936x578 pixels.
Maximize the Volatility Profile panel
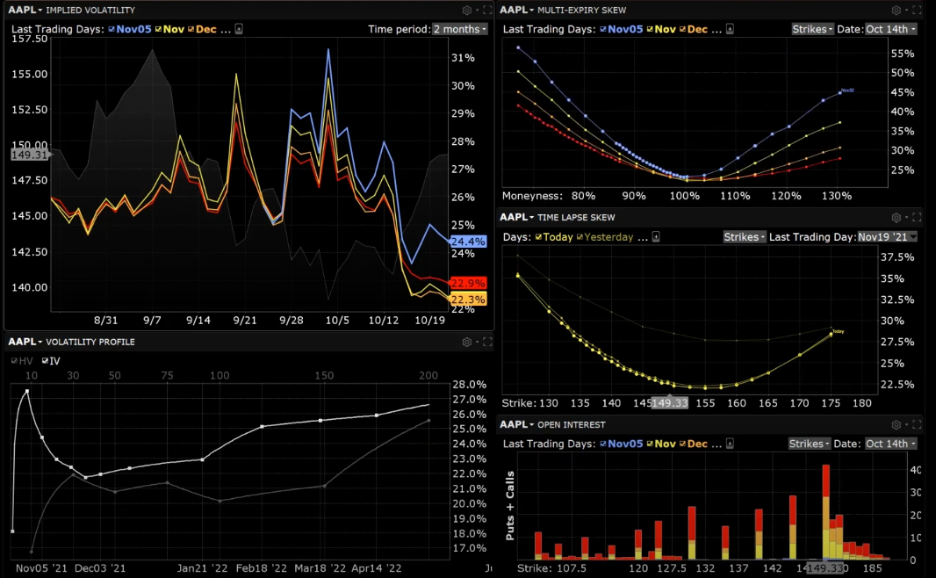coord(488,342)
